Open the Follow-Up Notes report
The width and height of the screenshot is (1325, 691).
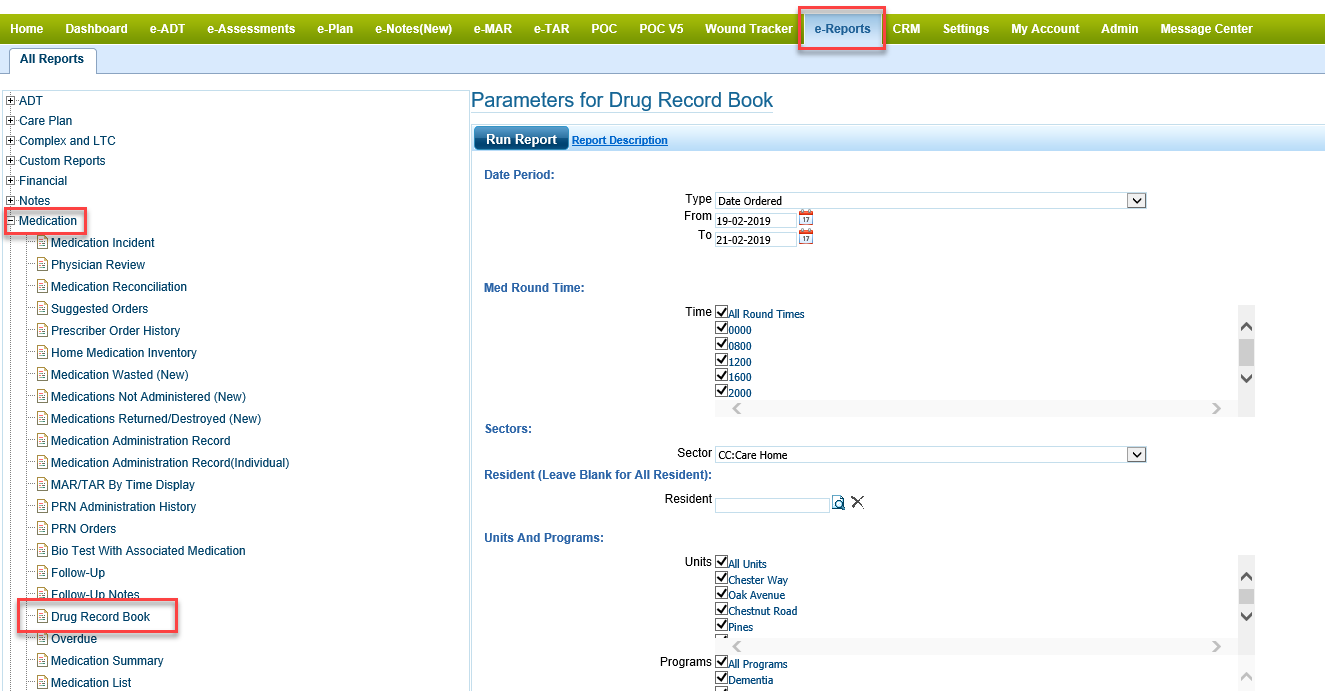coord(95,594)
